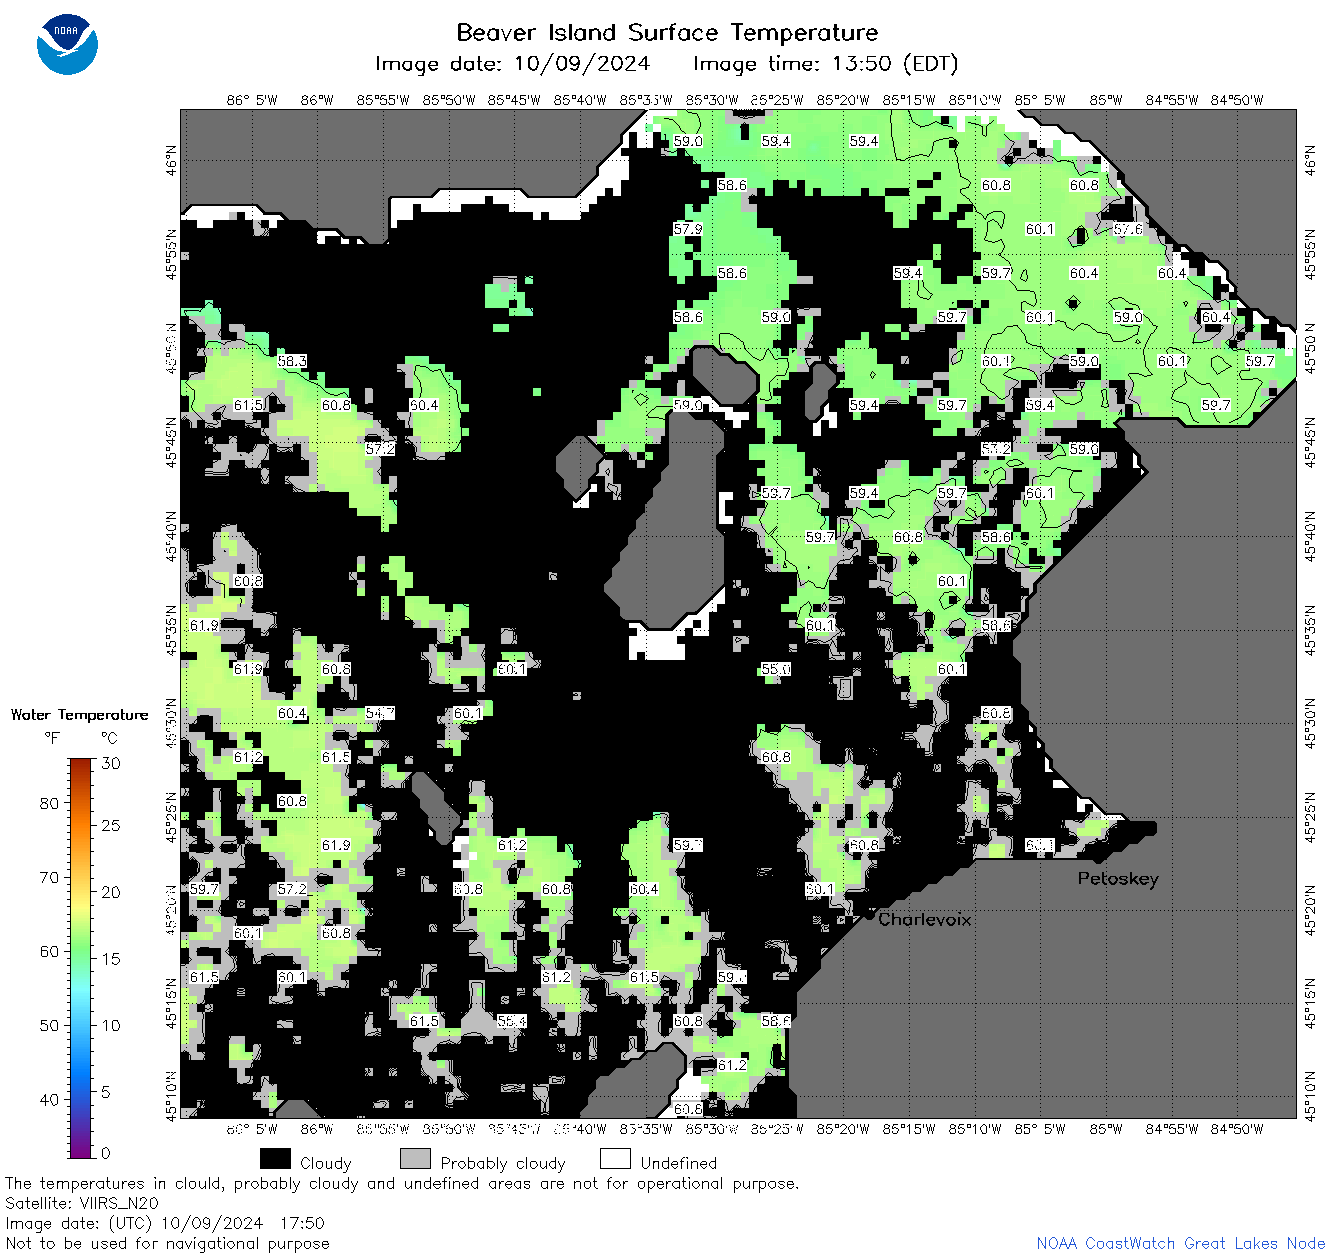Click the Satellite: VIIRS_N20 text

point(82,1203)
